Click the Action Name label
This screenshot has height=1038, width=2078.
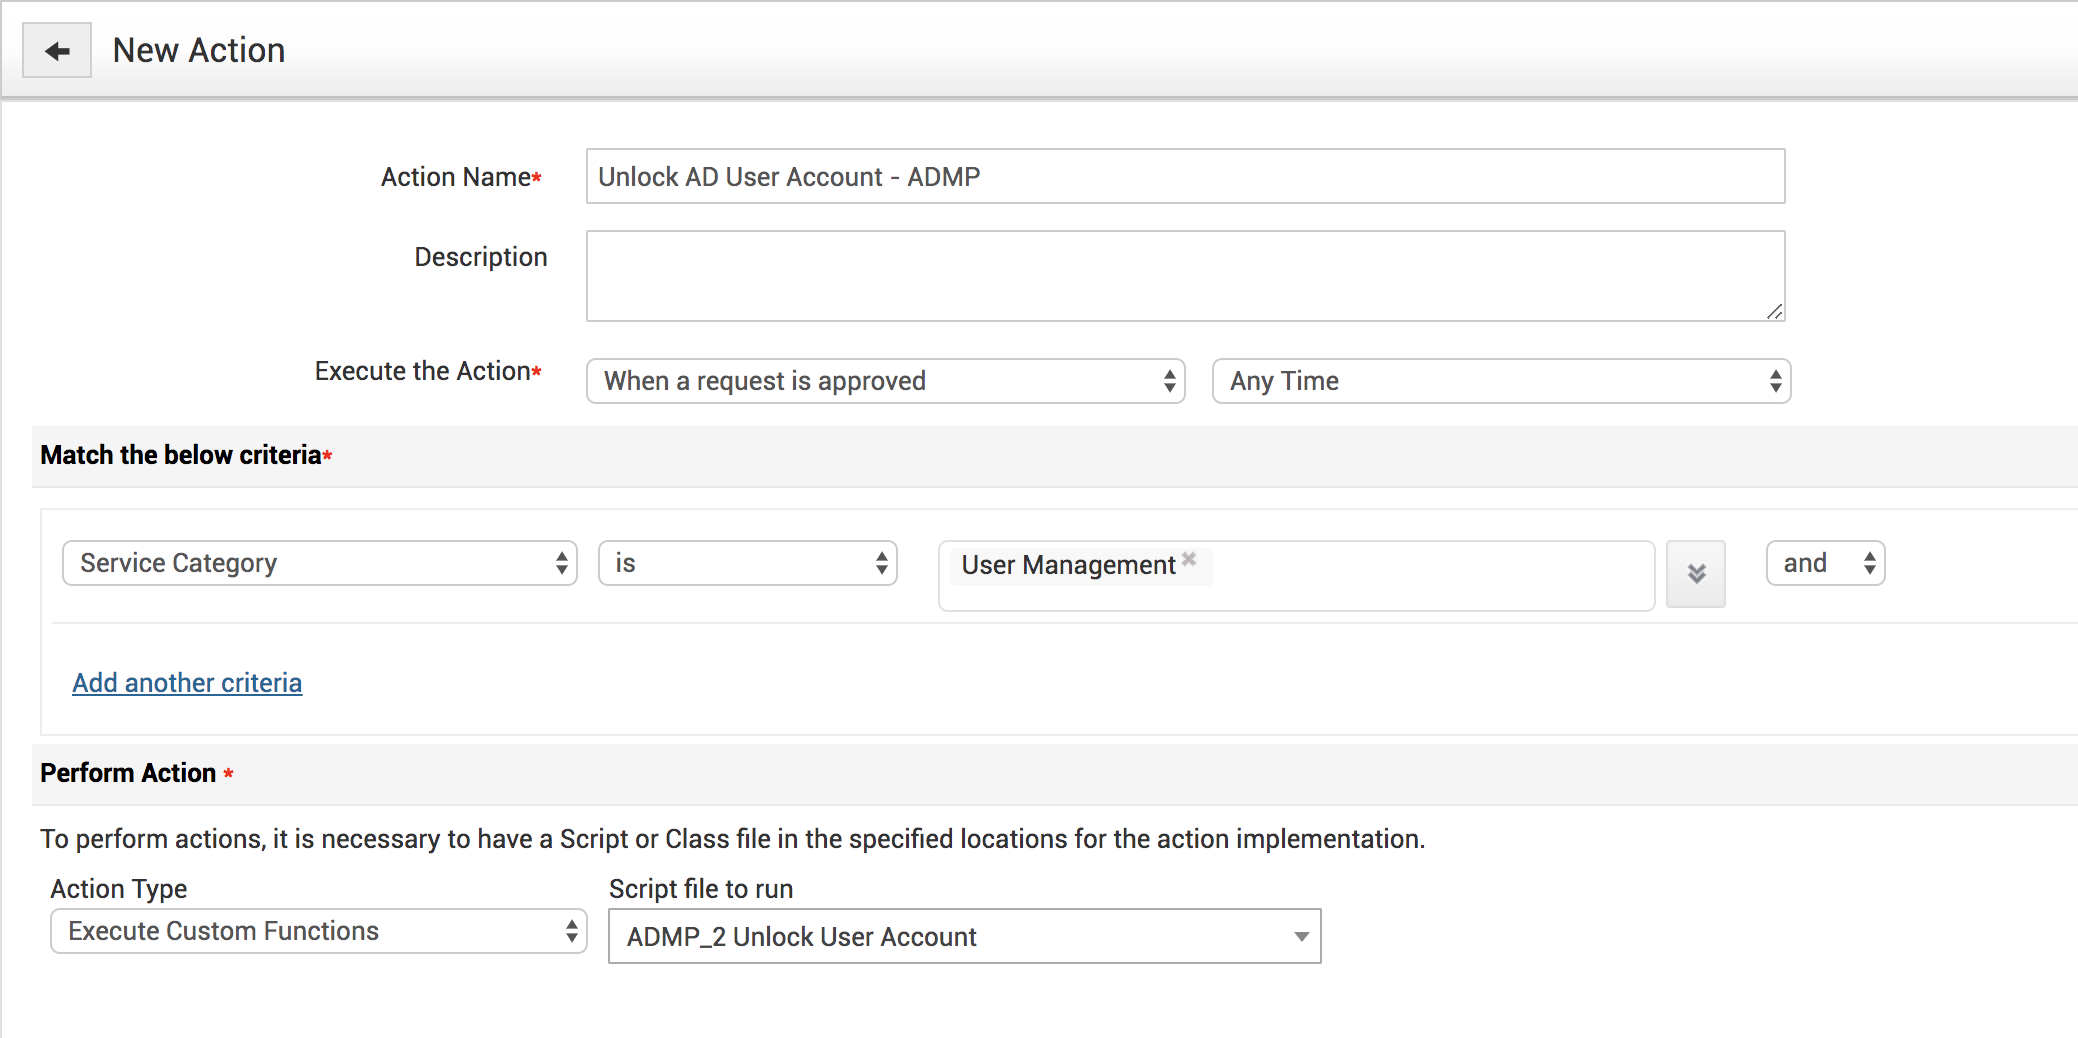(456, 177)
